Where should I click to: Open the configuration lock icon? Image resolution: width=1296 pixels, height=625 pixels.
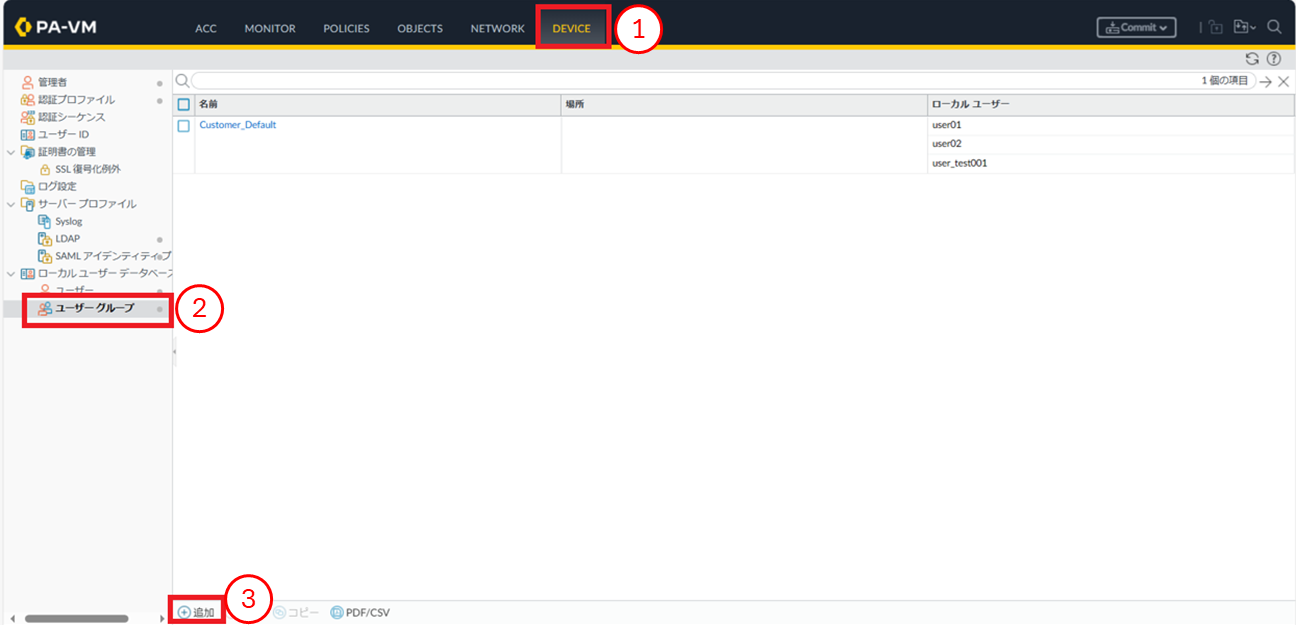[x=1216, y=28]
